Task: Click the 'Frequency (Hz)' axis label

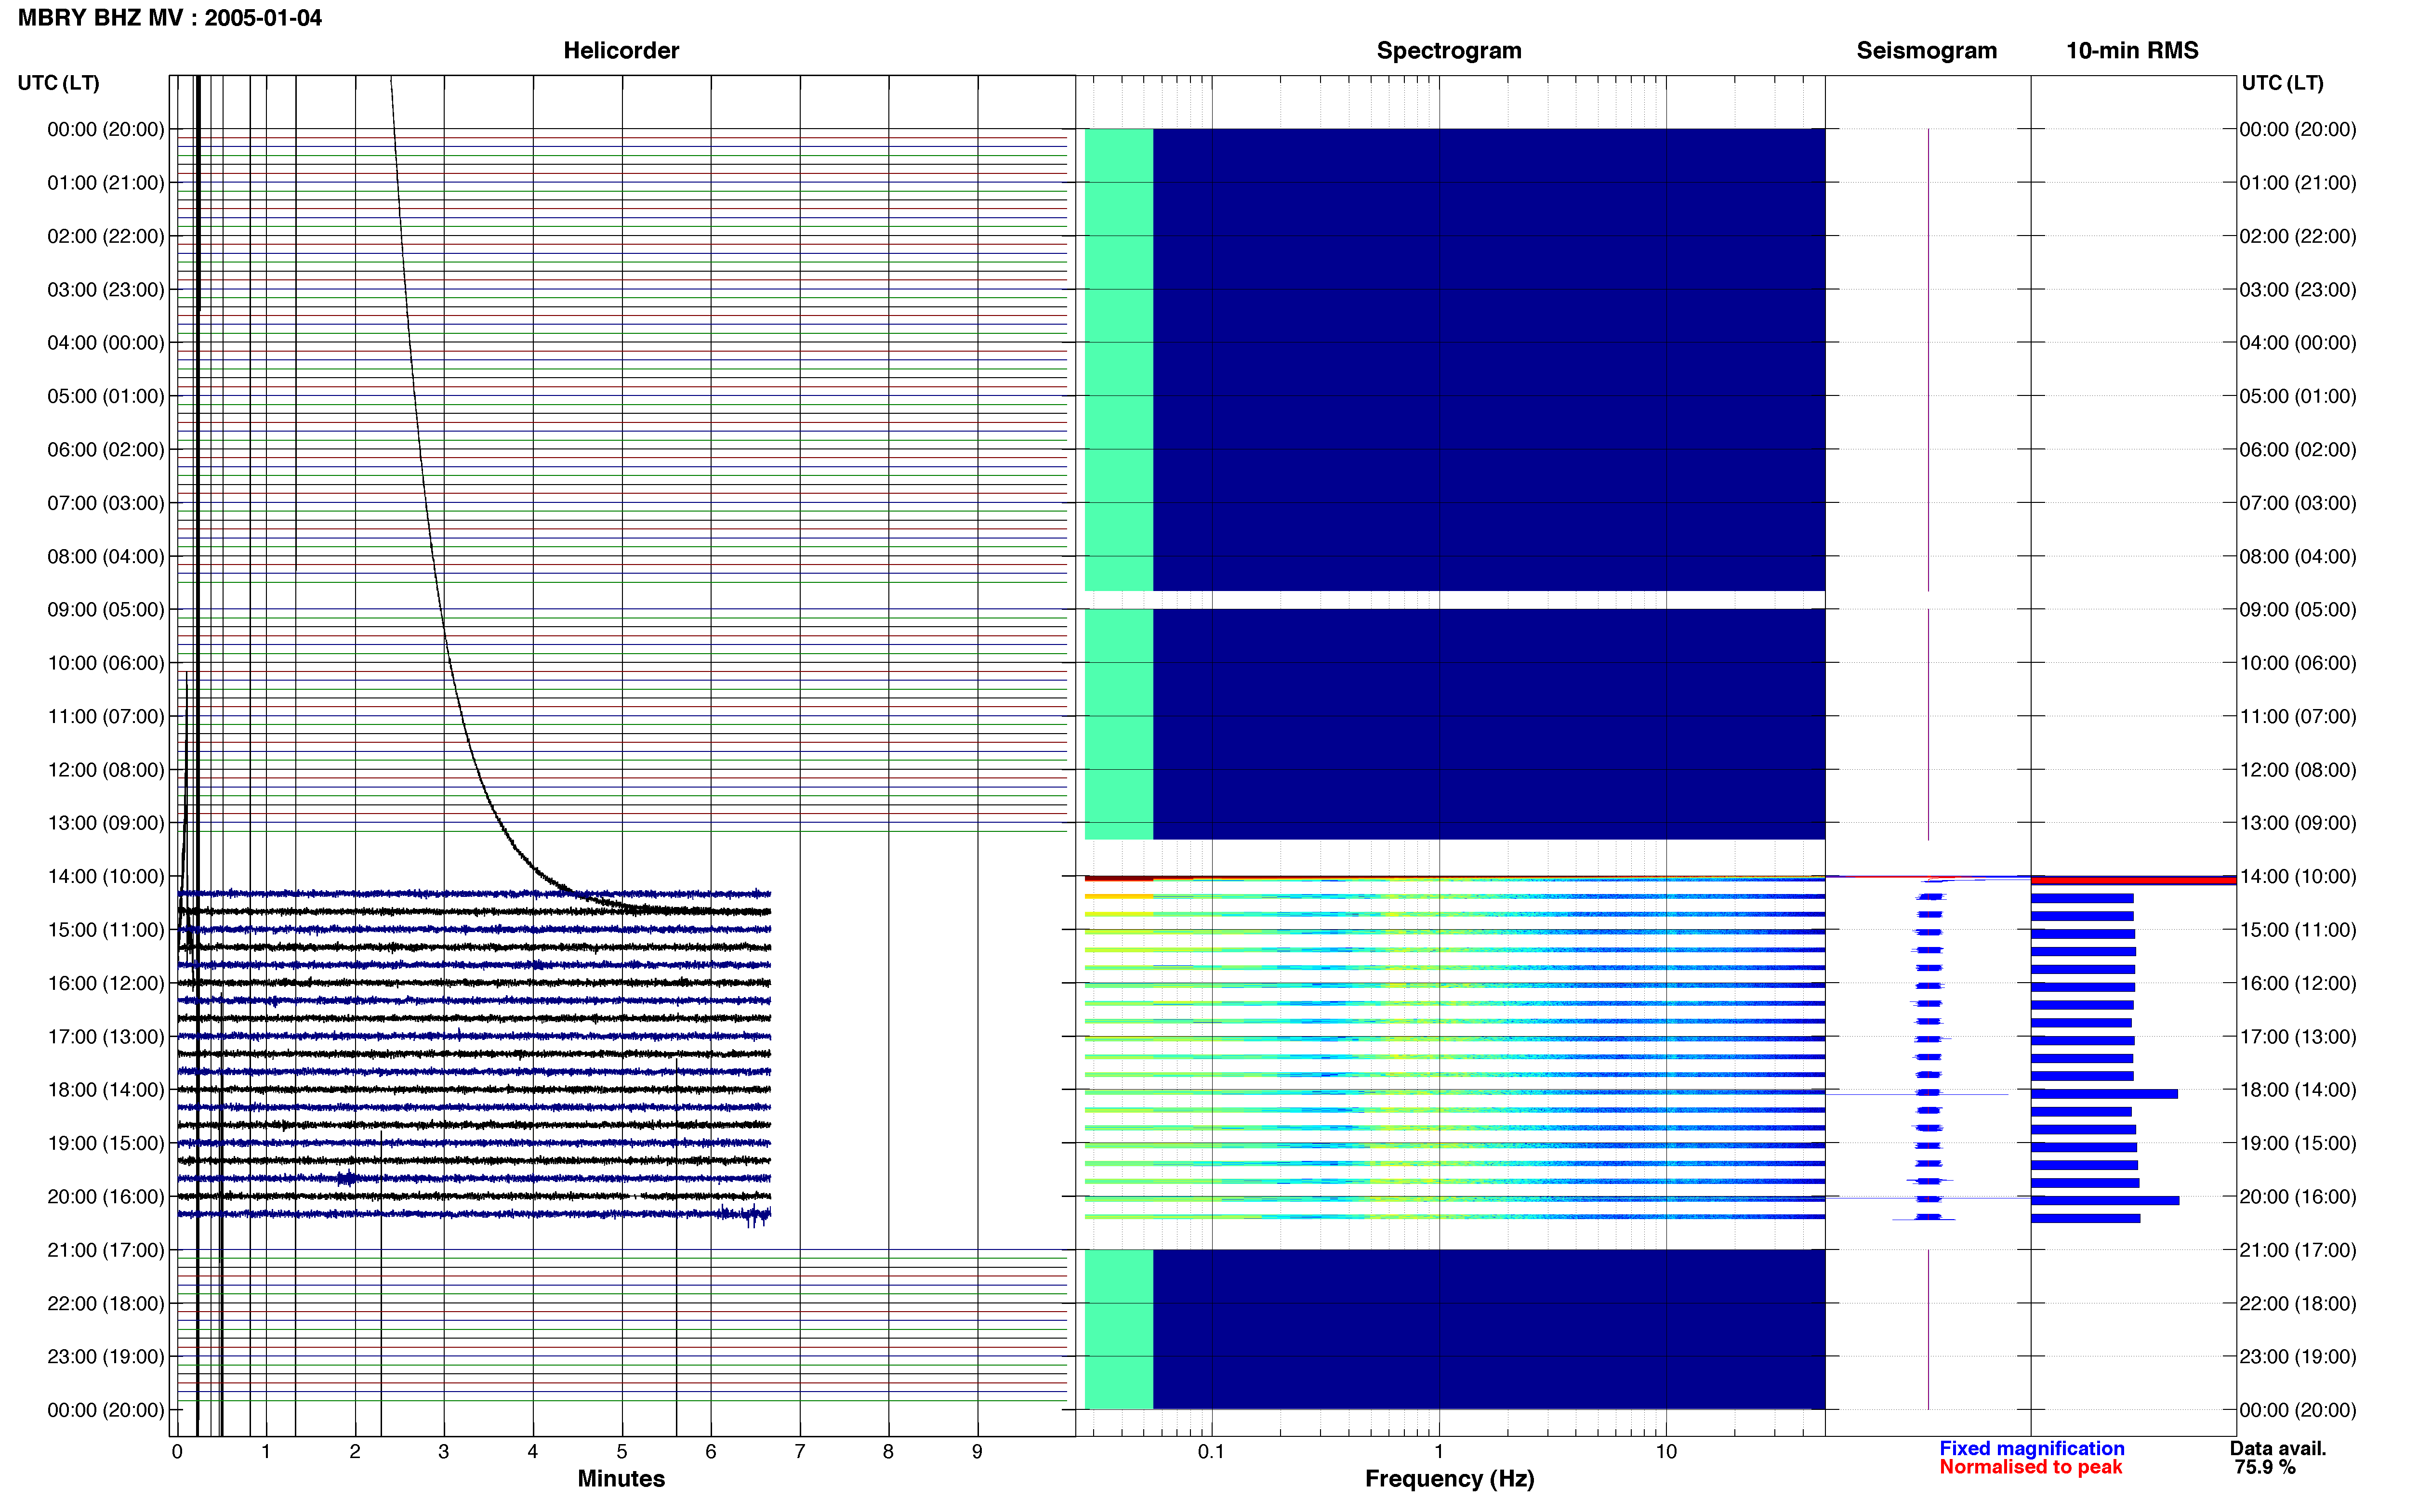Action: point(1449,1479)
